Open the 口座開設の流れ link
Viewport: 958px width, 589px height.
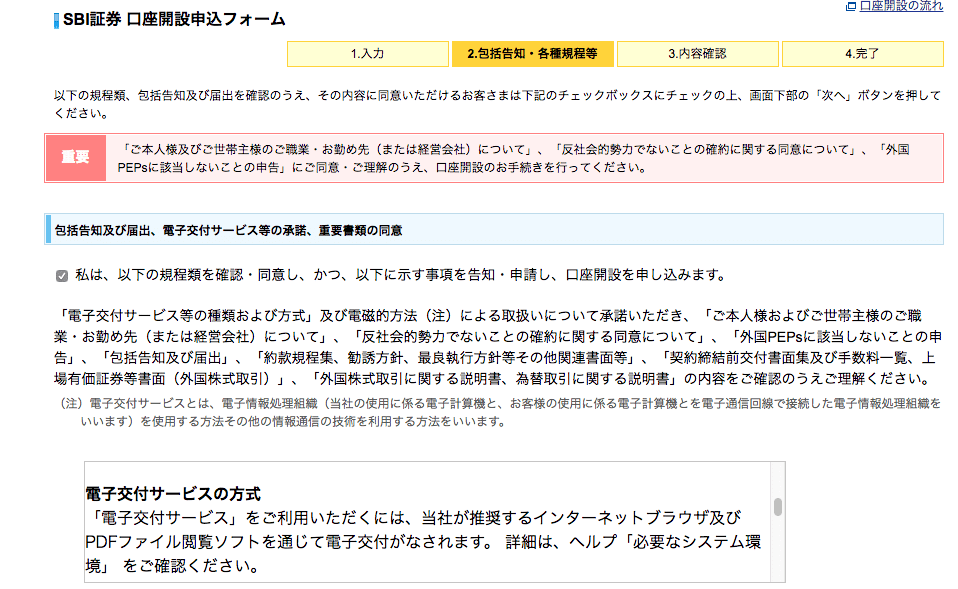tap(901, 5)
